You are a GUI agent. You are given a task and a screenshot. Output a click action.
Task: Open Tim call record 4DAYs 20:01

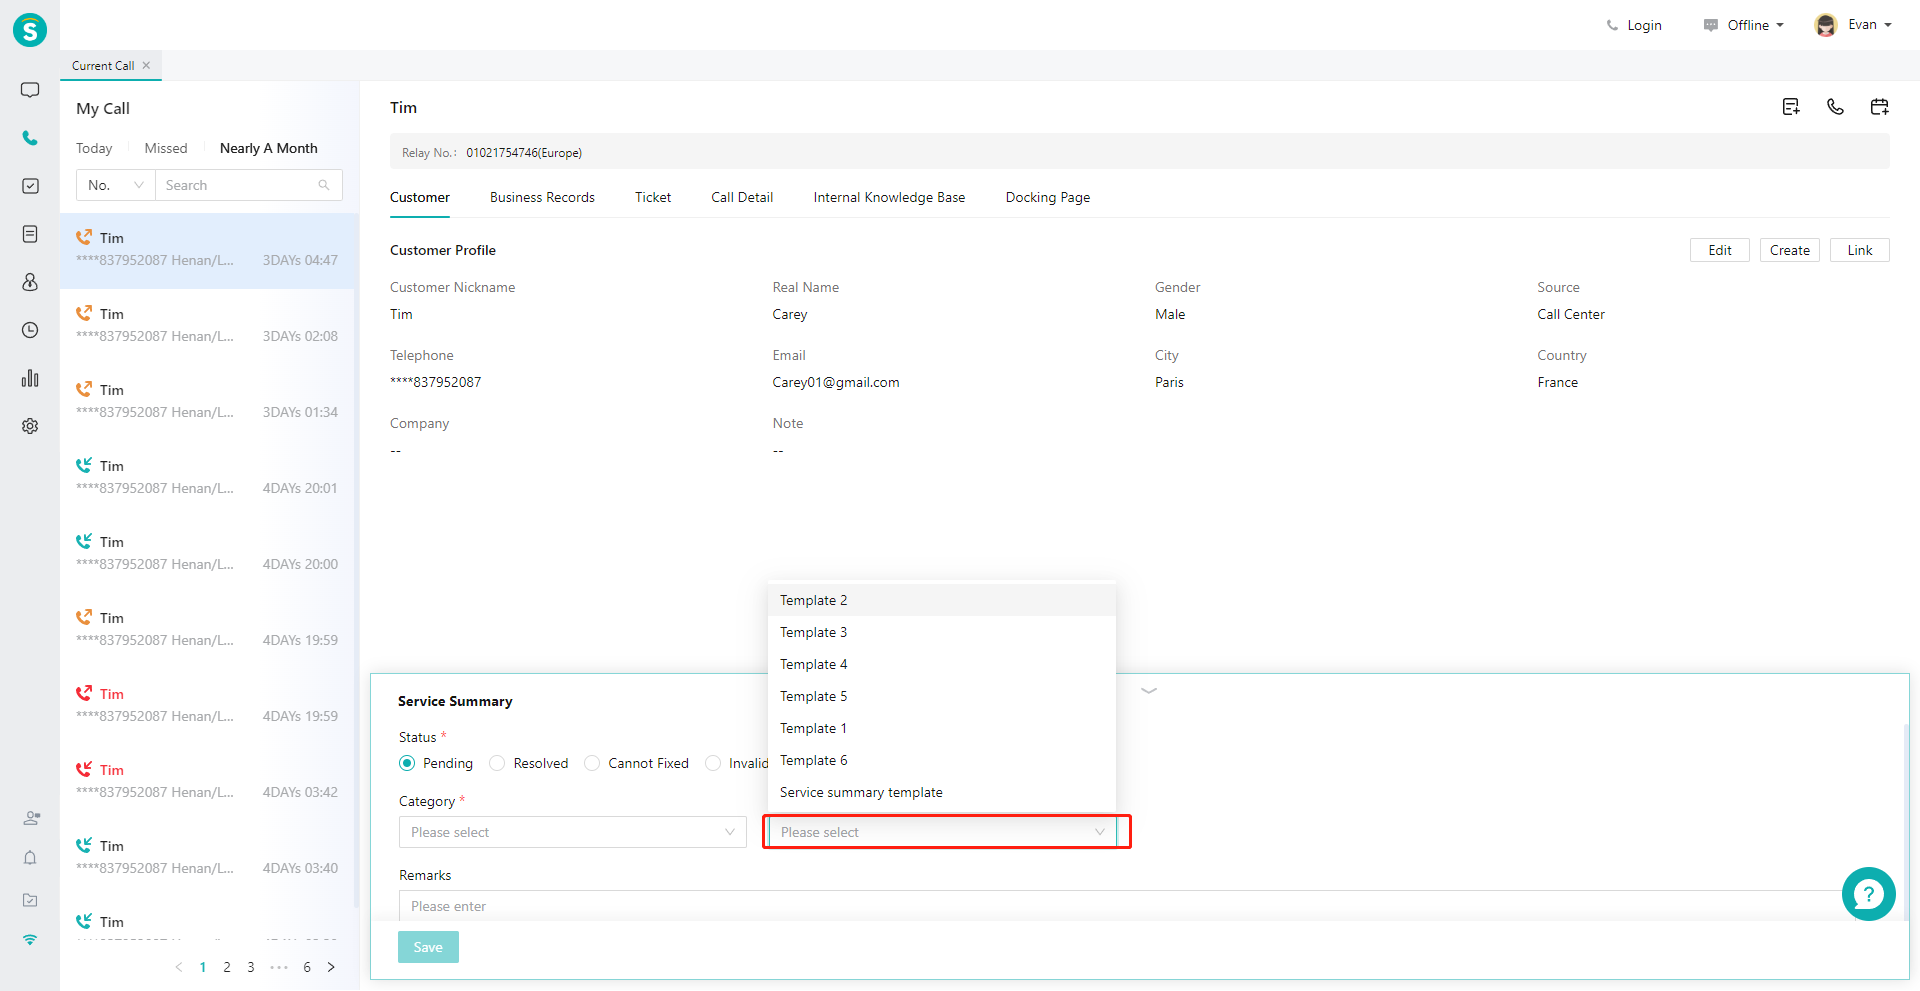coord(207,478)
